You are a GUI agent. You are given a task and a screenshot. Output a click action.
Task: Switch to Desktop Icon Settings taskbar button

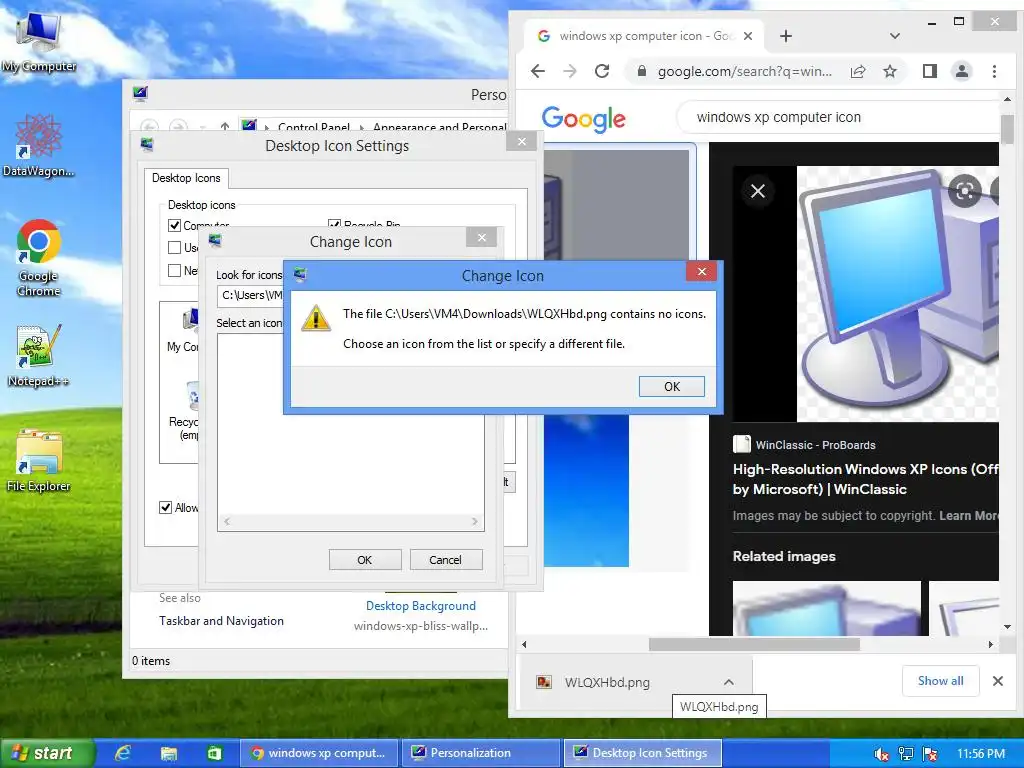click(643, 753)
